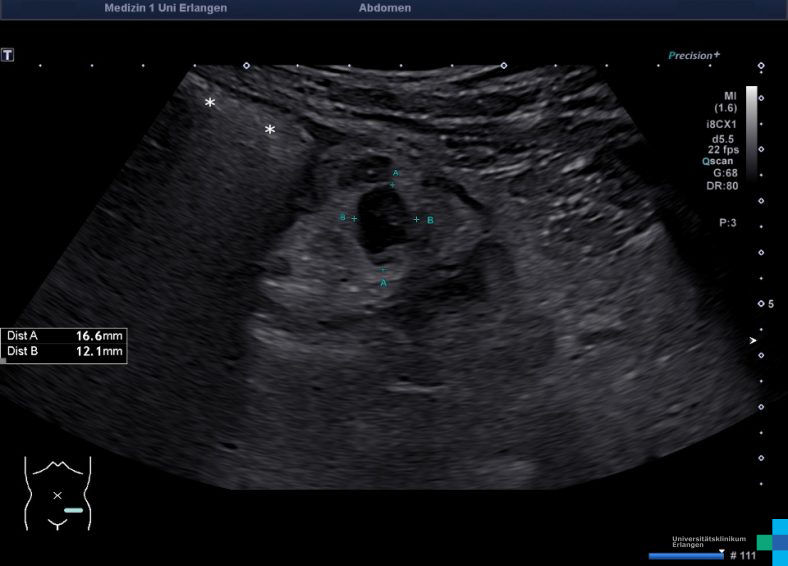
Task: Select the Dist B measurement result
Action: tap(64, 352)
